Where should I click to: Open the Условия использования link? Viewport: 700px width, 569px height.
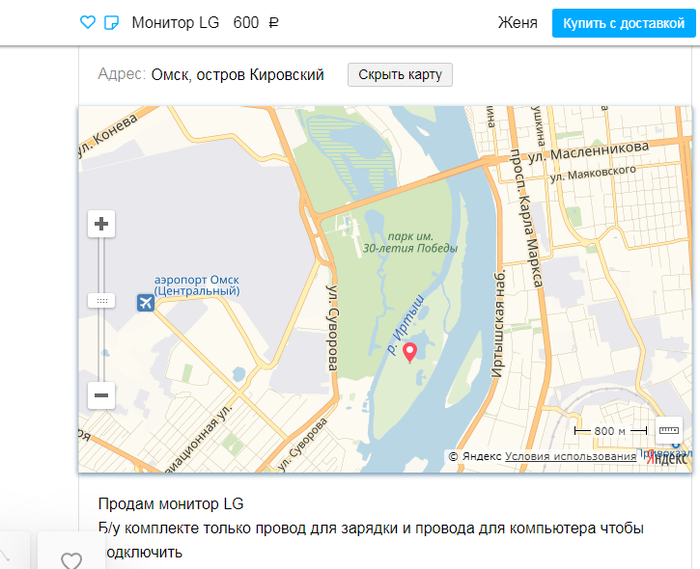click(x=570, y=457)
